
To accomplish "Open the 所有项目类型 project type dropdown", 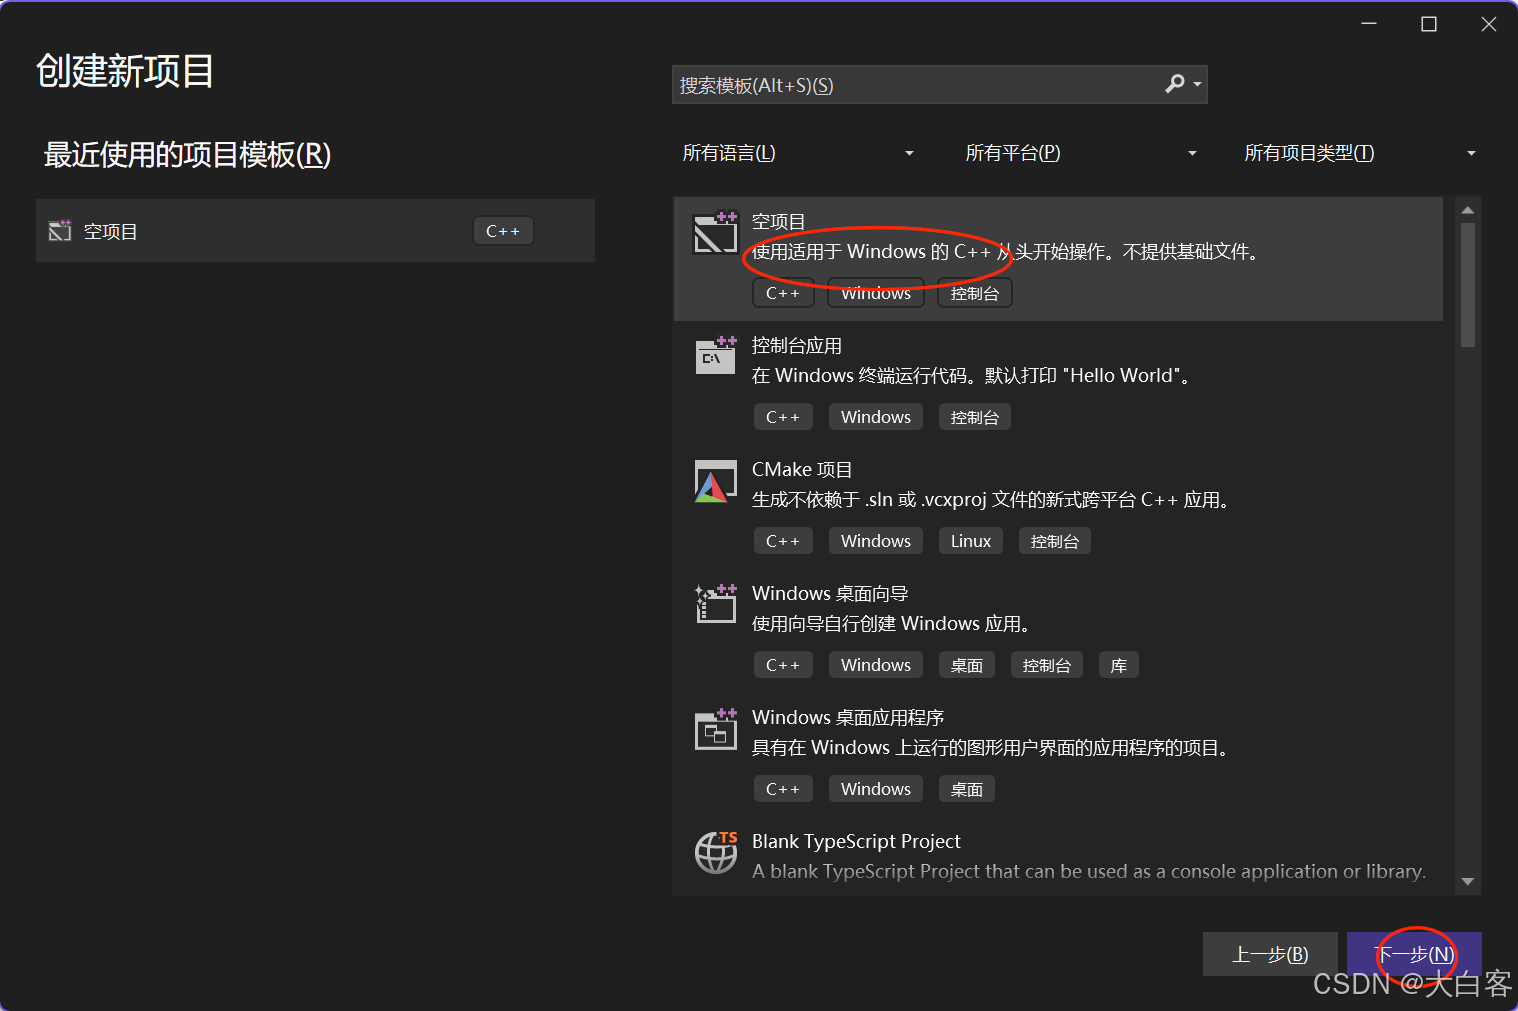I will [x=1360, y=152].
